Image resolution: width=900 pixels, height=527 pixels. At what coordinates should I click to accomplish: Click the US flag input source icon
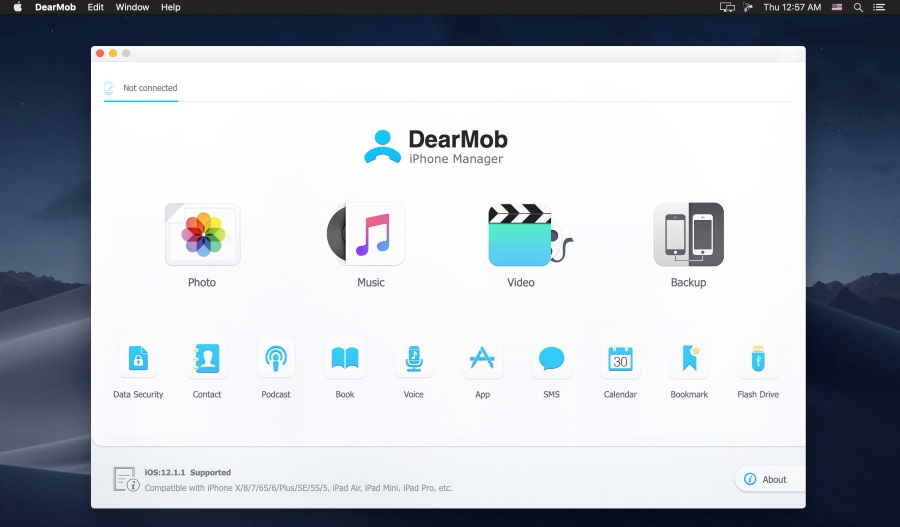[837, 7]
